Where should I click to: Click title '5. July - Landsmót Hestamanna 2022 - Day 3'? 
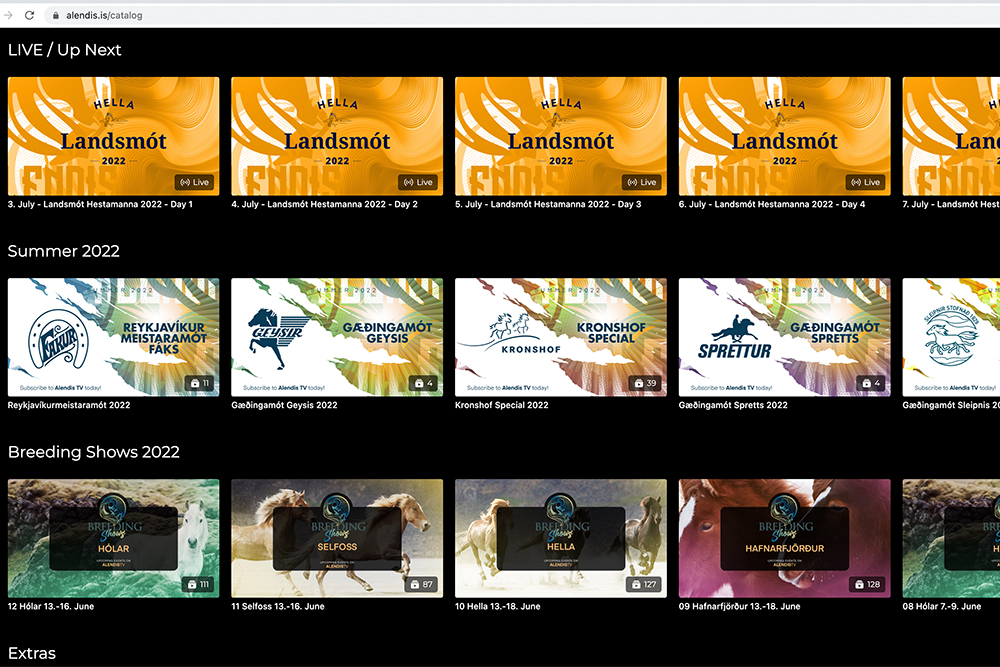(548, 205)
